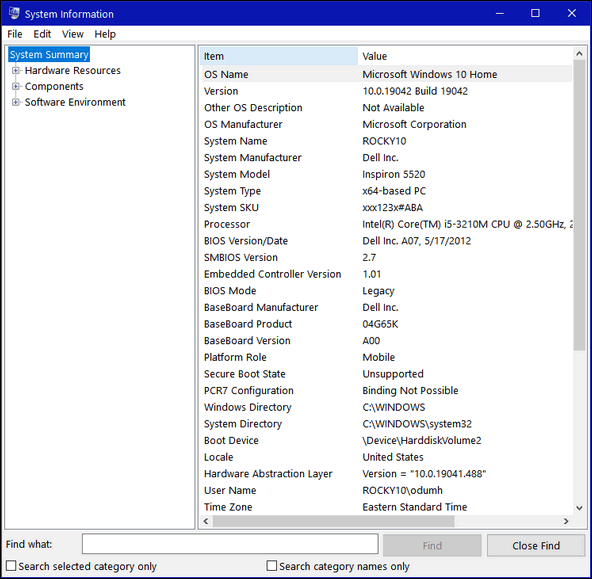Click the BIOS Version/Date item
592x579 pixels.
coord(246,240)
